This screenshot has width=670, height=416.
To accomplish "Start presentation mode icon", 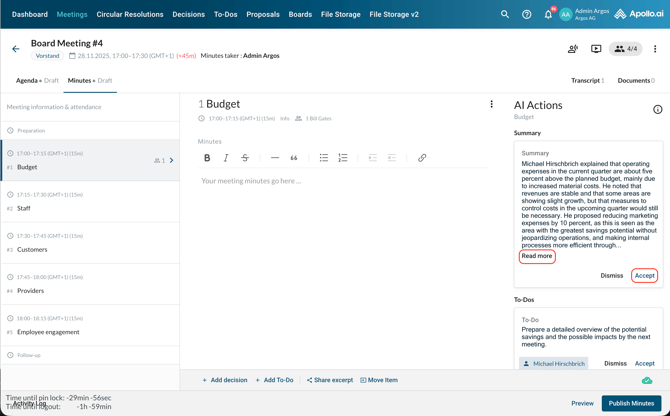I will coord(596,49).
